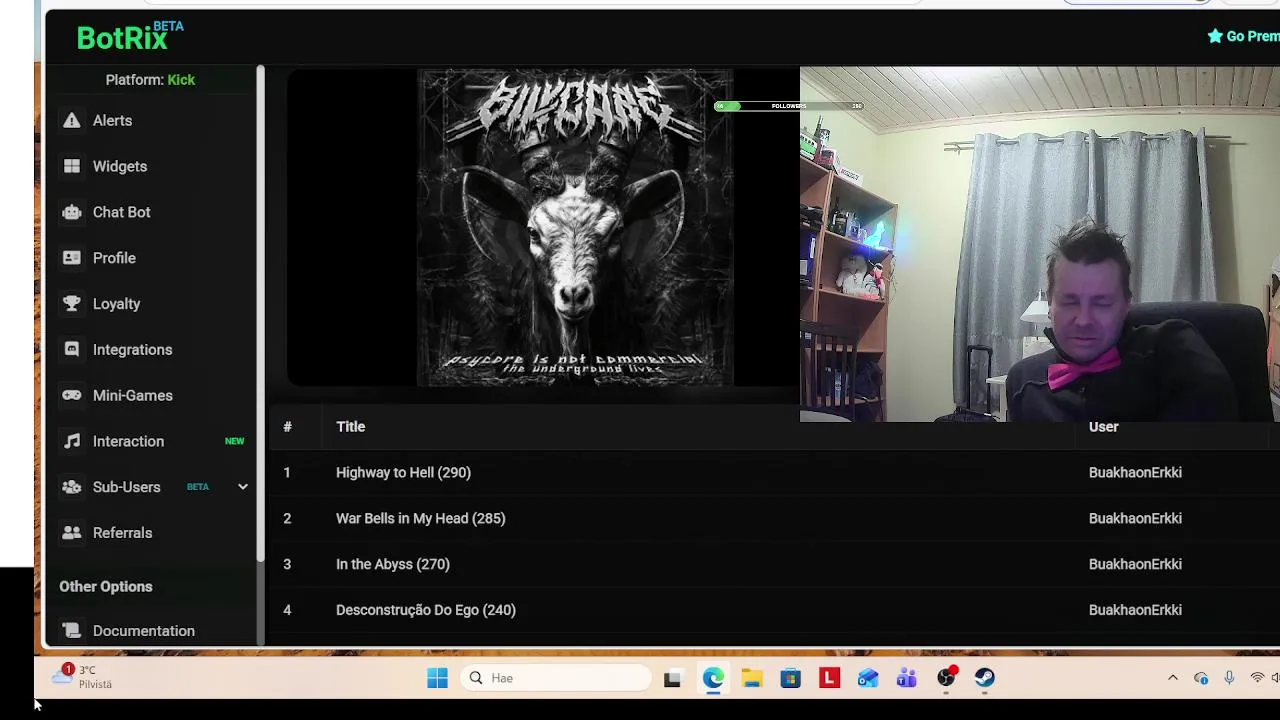
Task: Select Mini-Games in sidebar
Action: pos(133,395)
